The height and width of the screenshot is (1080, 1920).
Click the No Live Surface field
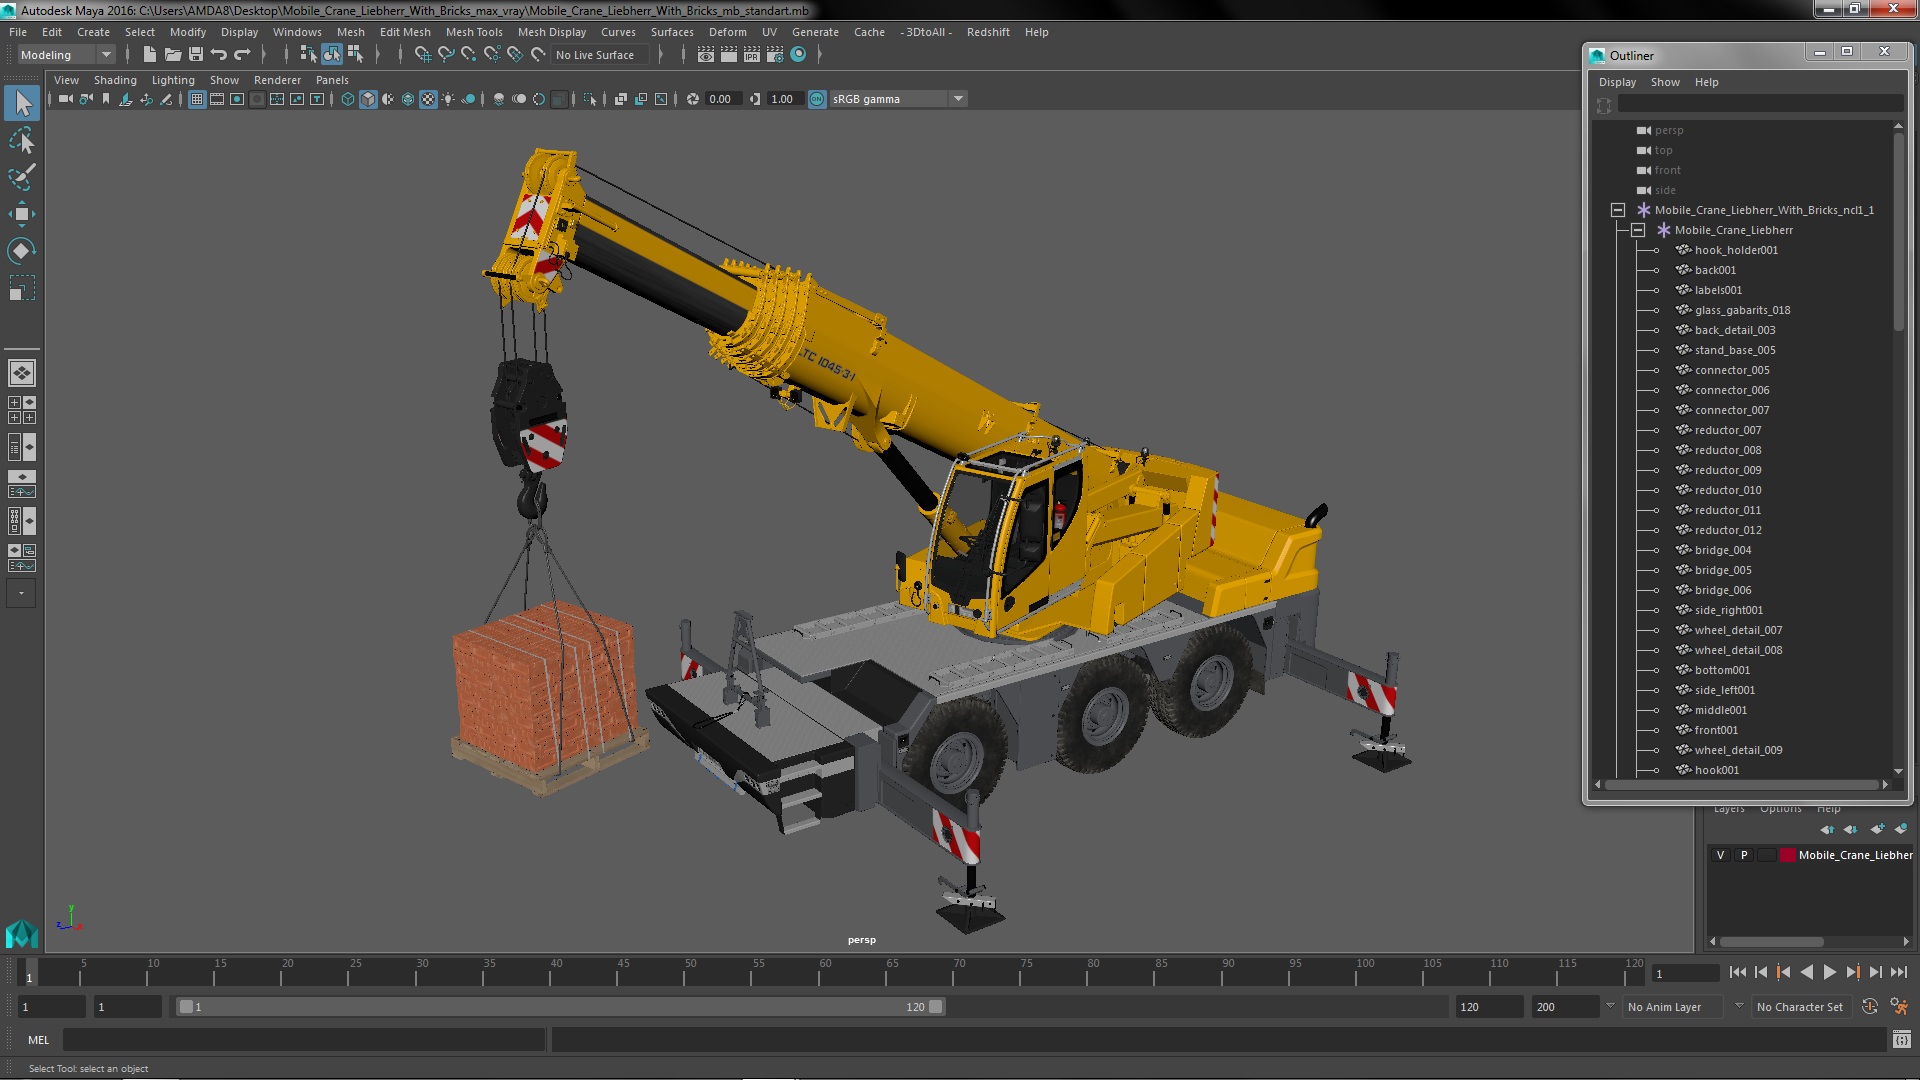[x=596, y=55]
